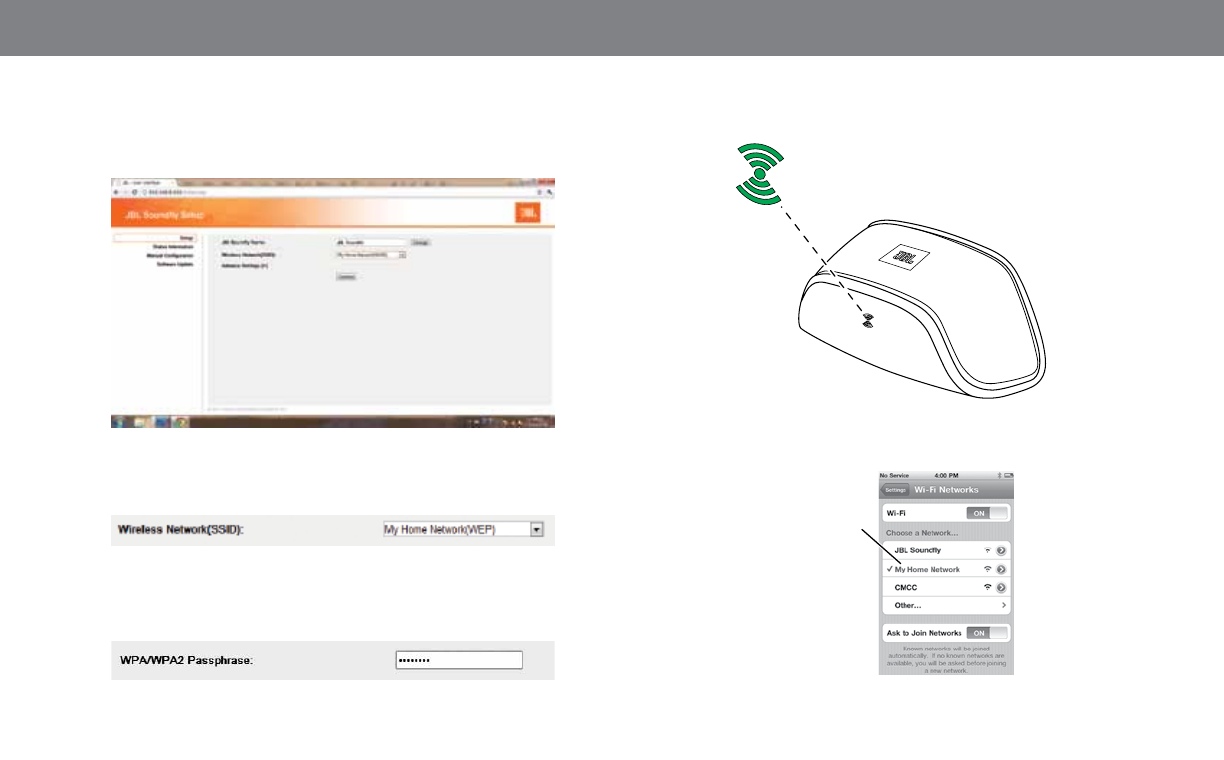Click the browser reload icon

(133, 190)
